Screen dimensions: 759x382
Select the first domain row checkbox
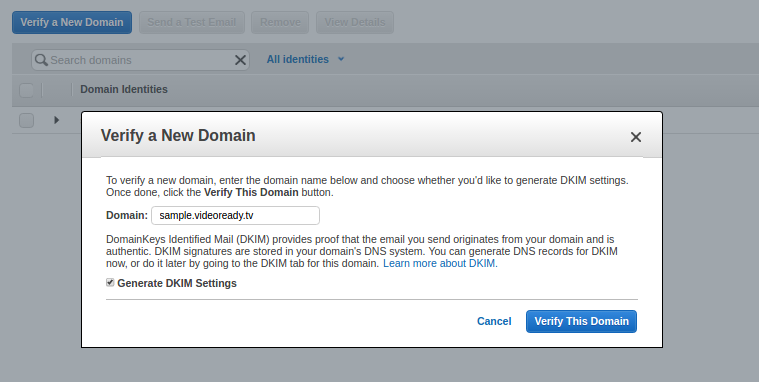(26, 120)
